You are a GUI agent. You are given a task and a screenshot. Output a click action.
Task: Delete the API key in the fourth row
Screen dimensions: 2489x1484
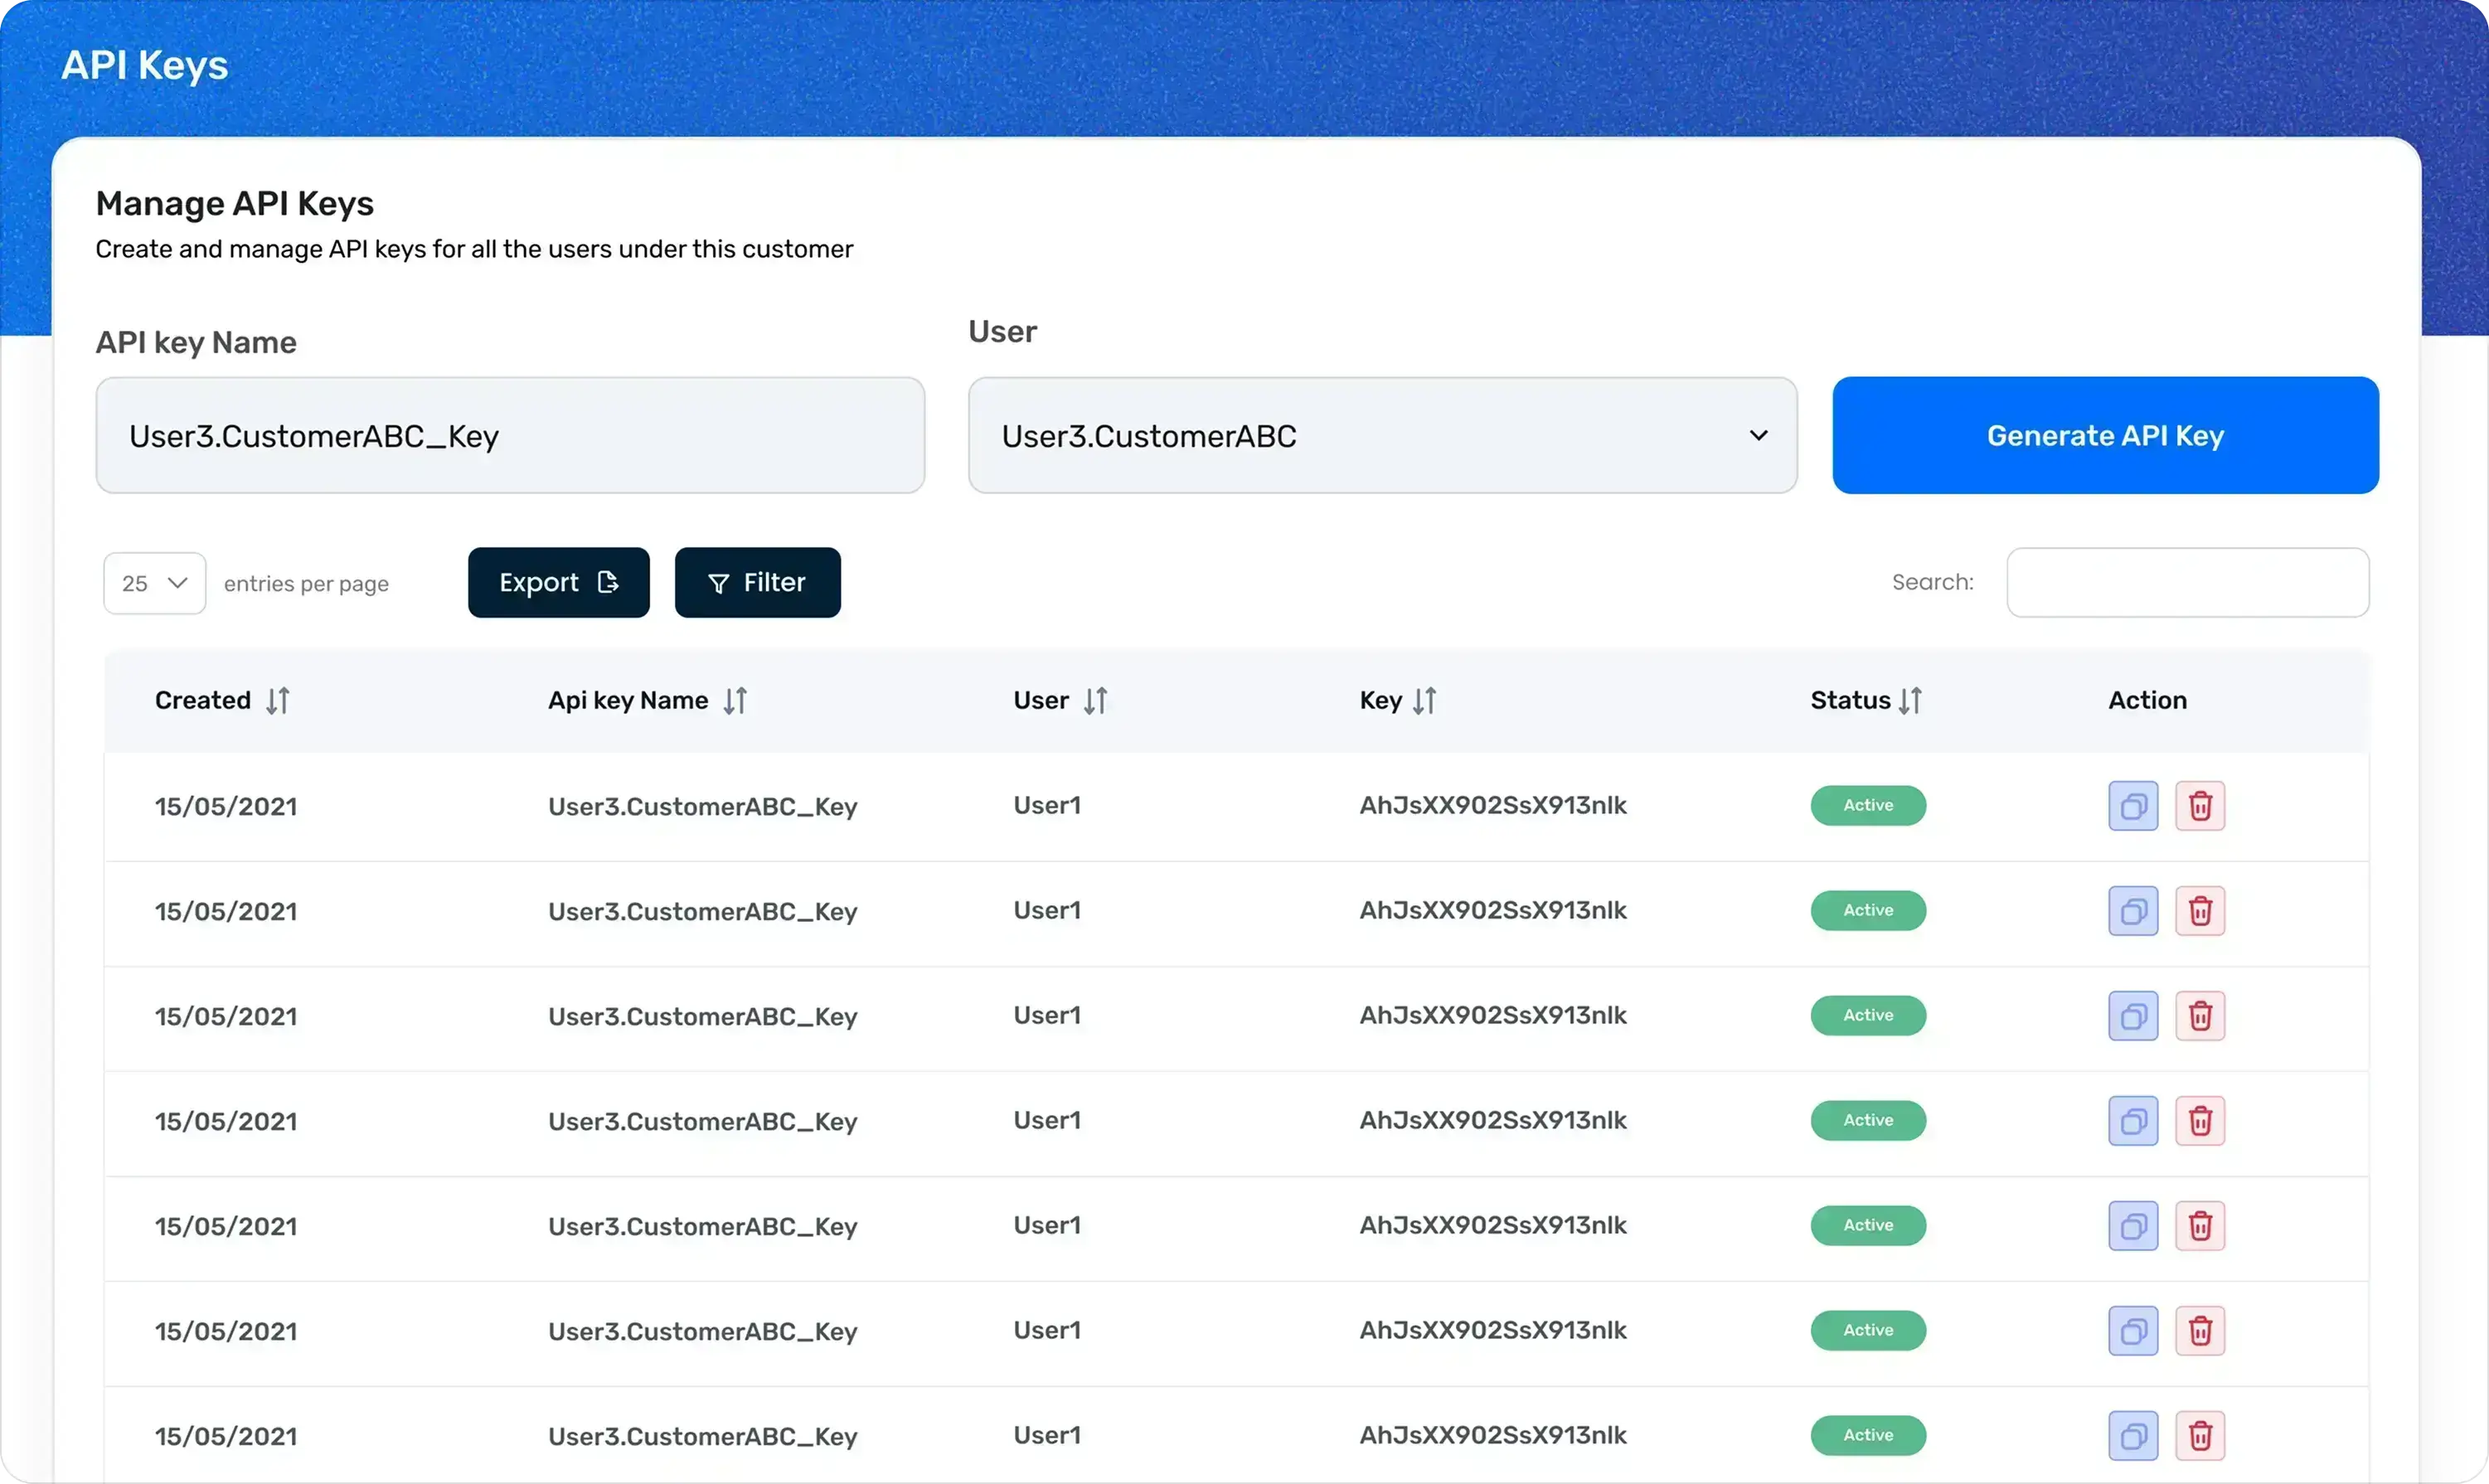(x=2199, y=1121)
